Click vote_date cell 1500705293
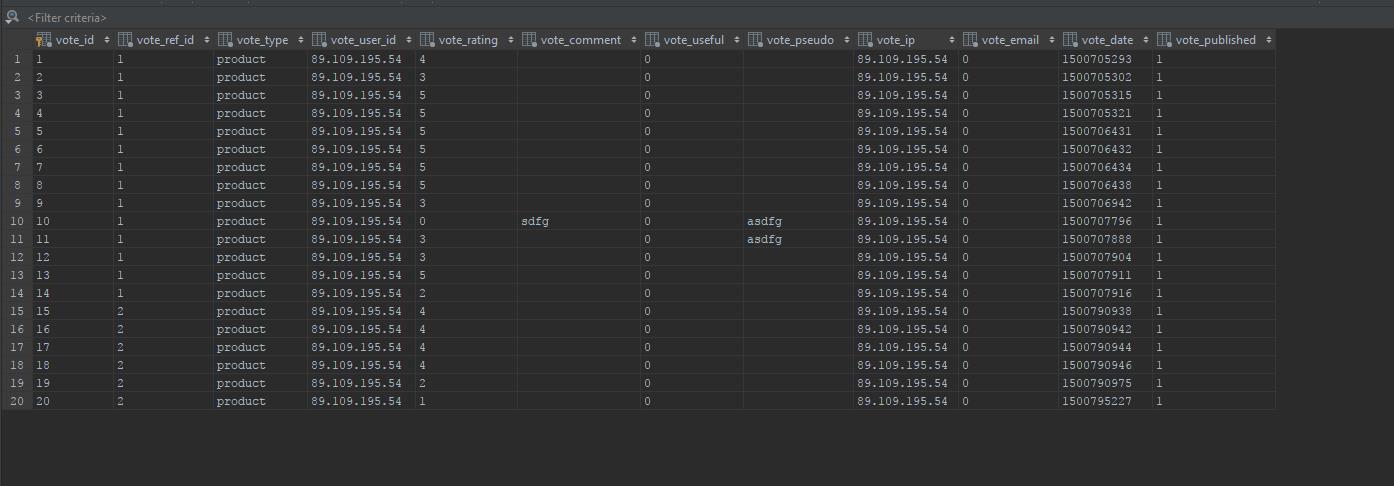This screenshot has width=1394, height=486. (1105, 59)
